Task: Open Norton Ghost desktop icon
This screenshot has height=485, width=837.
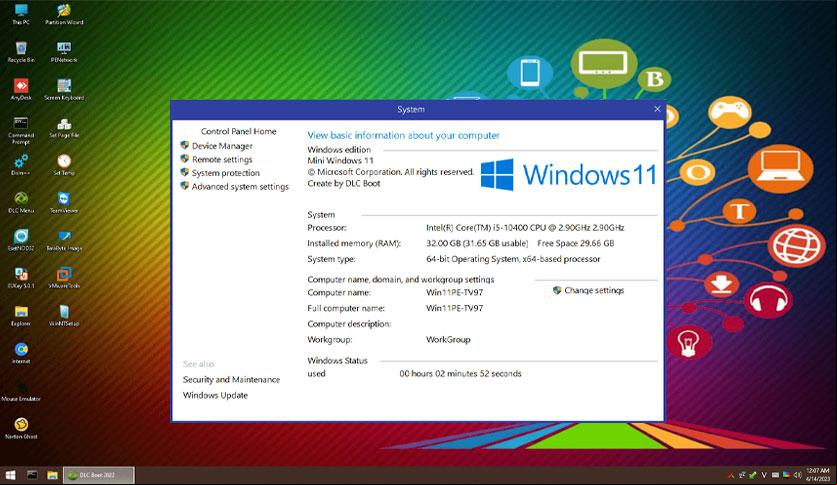Action: 21,428
